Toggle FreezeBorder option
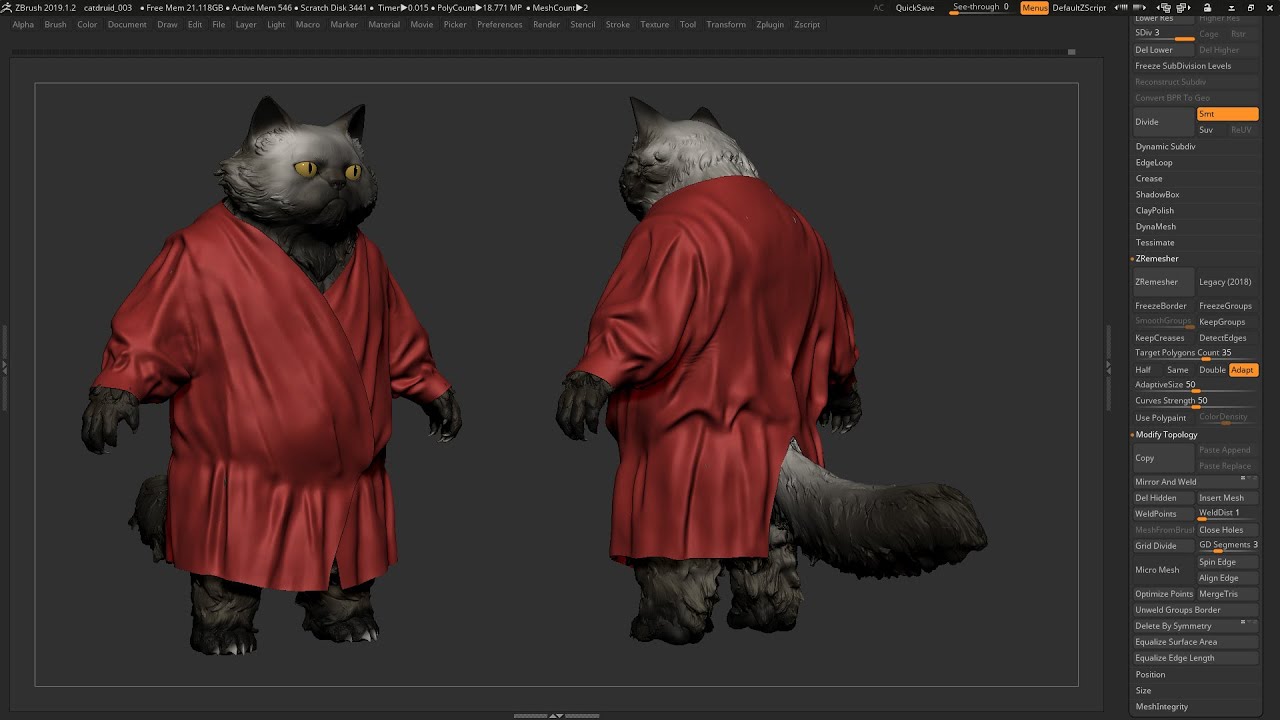Image resolution: width=1280 pixels, height=720 pixels. tap(1163, 306)
